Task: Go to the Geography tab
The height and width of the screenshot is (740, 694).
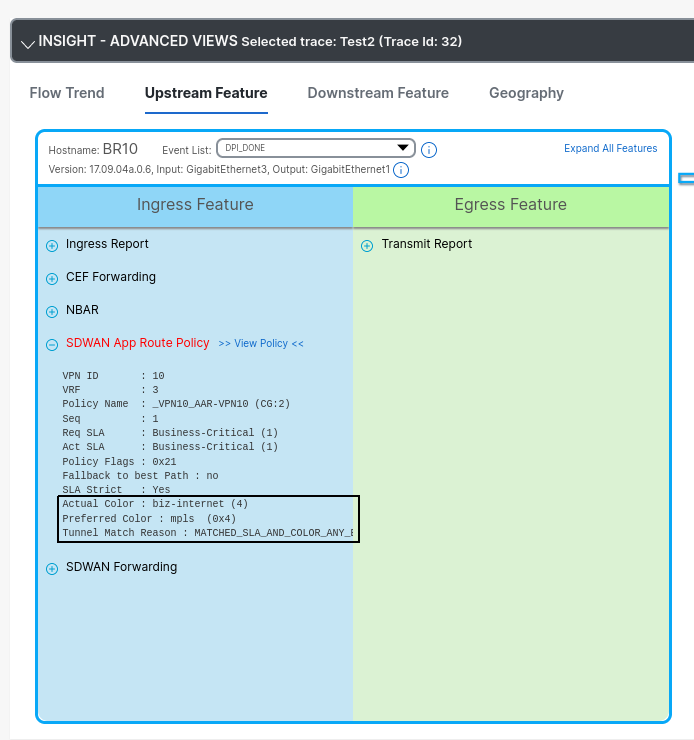Action: pos(526,93)
